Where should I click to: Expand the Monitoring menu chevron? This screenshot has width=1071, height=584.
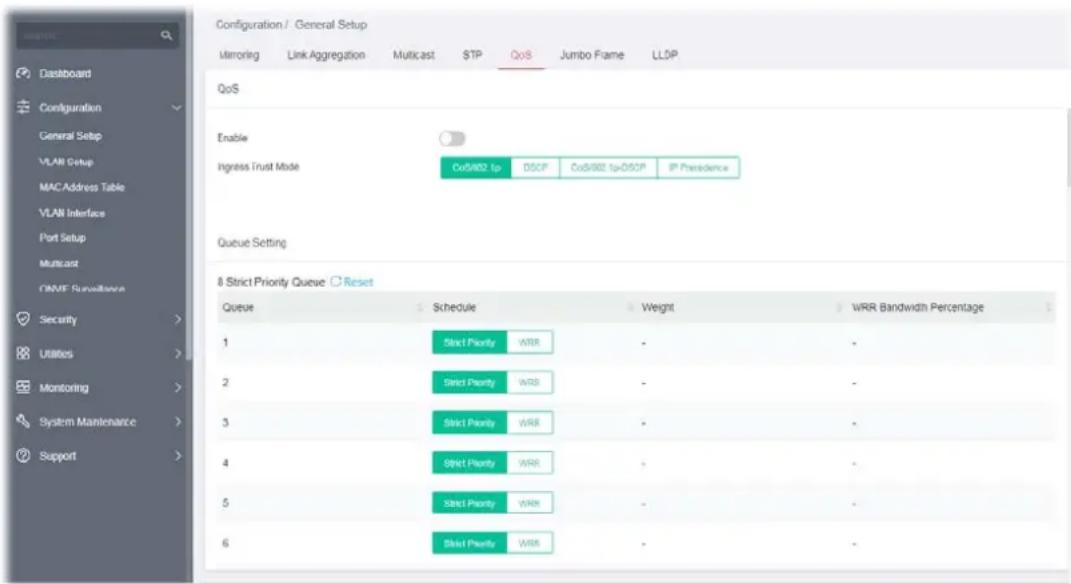(178, 387)
